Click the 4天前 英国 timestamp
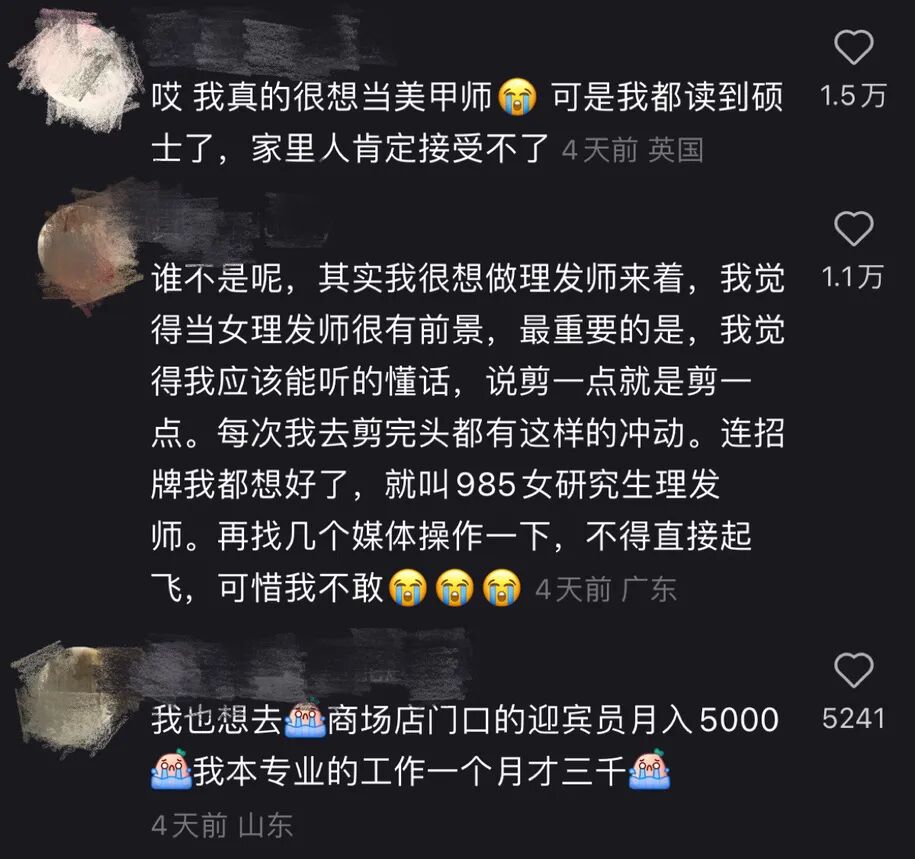The height and width of the screenshot is (859, 915). pyautogui.click(x=633, y=150)
